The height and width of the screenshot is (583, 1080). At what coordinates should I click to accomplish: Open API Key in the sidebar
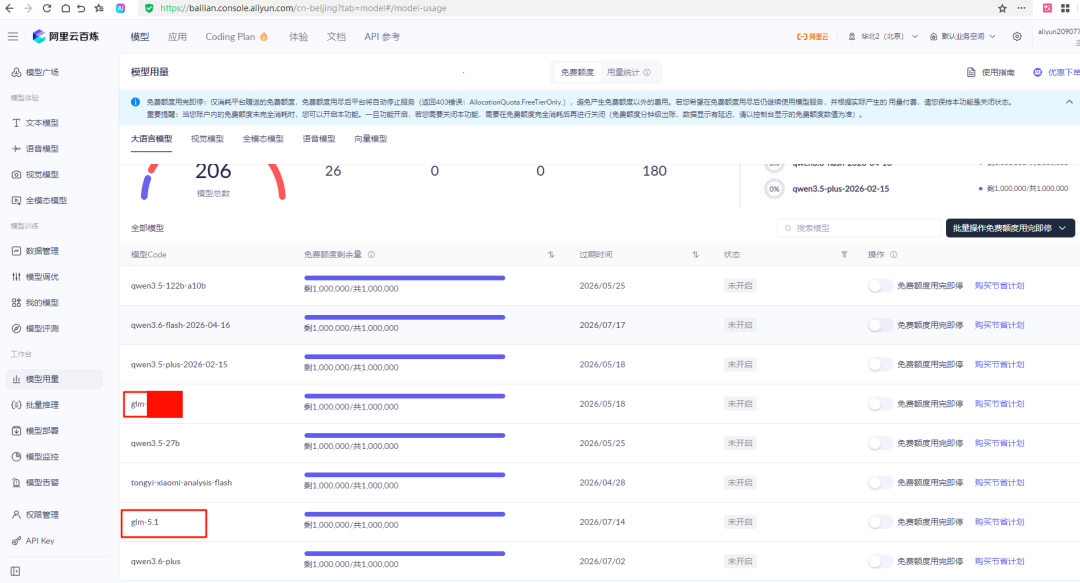[x=34, y=541]
